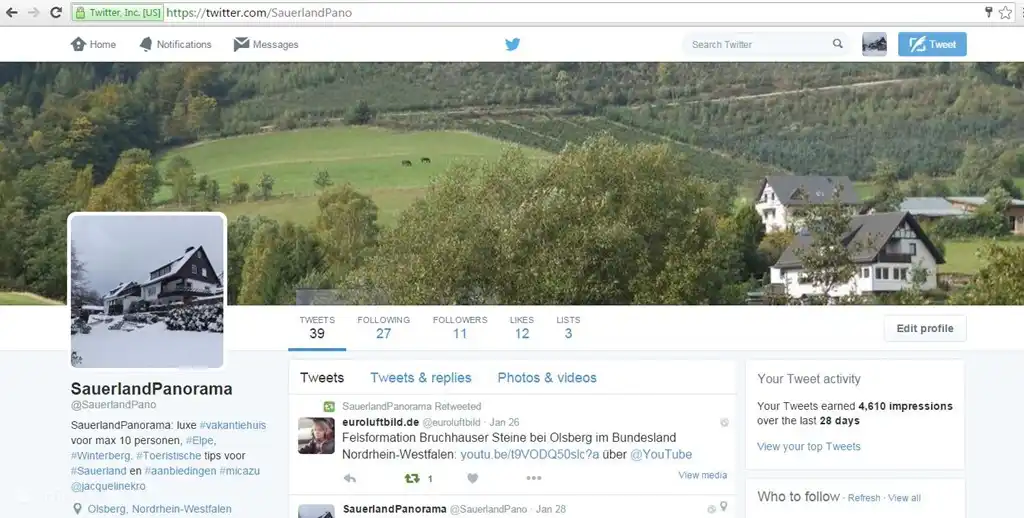Switch to the Tweets & replies tab
The image size is (1024, 518).
click(420, 377)
